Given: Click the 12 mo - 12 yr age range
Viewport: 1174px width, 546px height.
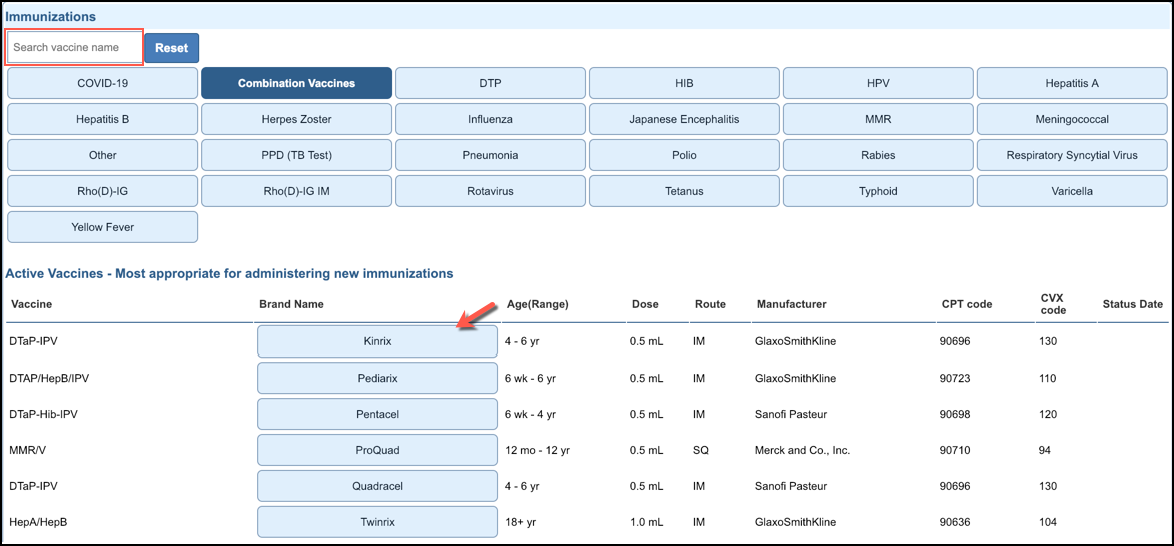Looking at the screenshot, I should (x=538, y=450).
